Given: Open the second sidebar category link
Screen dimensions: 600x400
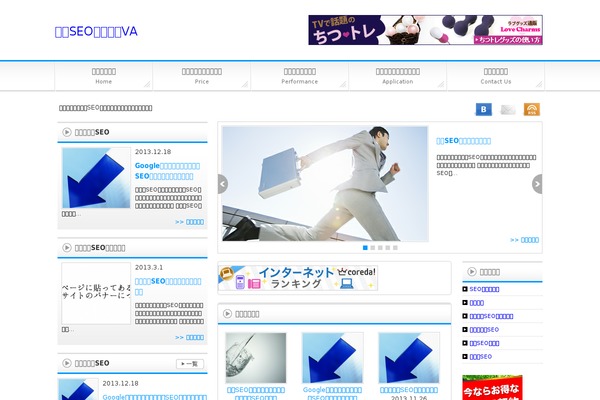Looking at the screenshot, I should click(477, 303).
